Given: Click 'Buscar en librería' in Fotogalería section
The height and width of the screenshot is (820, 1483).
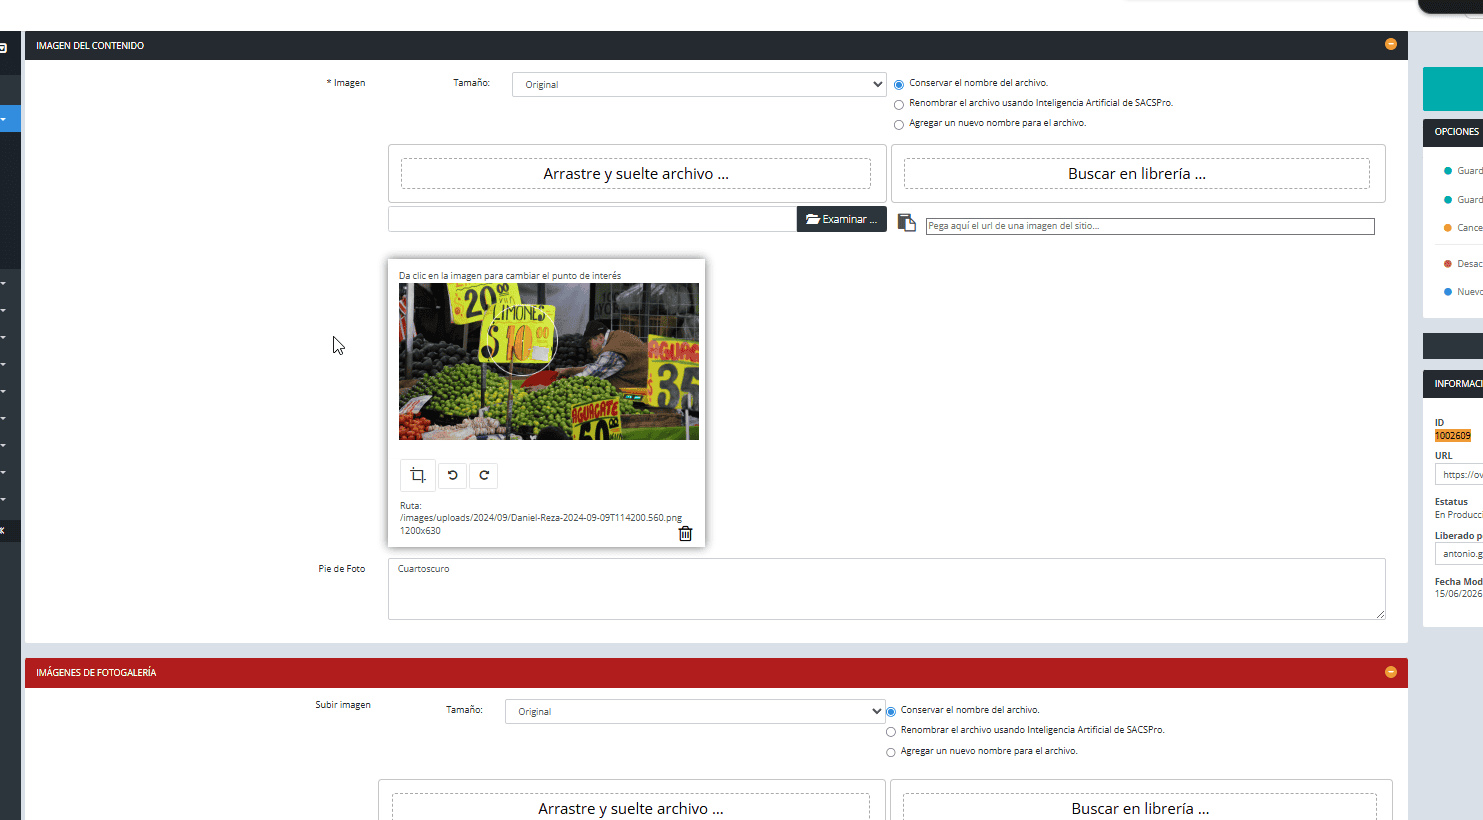Looking at the screenshot, I should pos(1140,807).
